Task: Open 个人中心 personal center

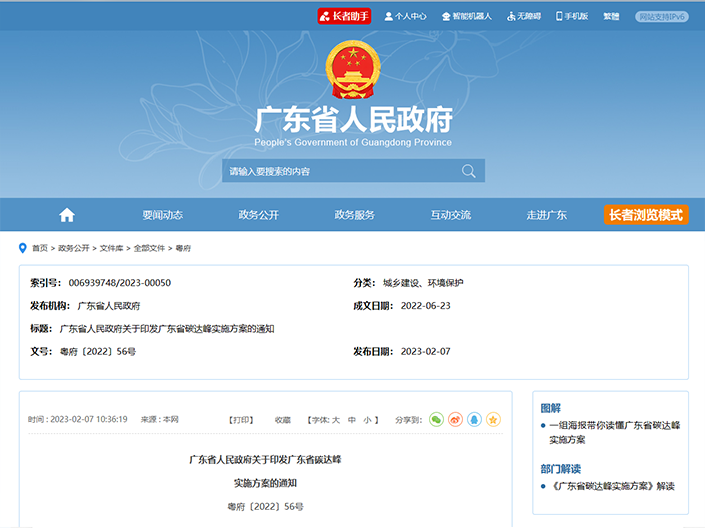Action: (x=404, y=16)
